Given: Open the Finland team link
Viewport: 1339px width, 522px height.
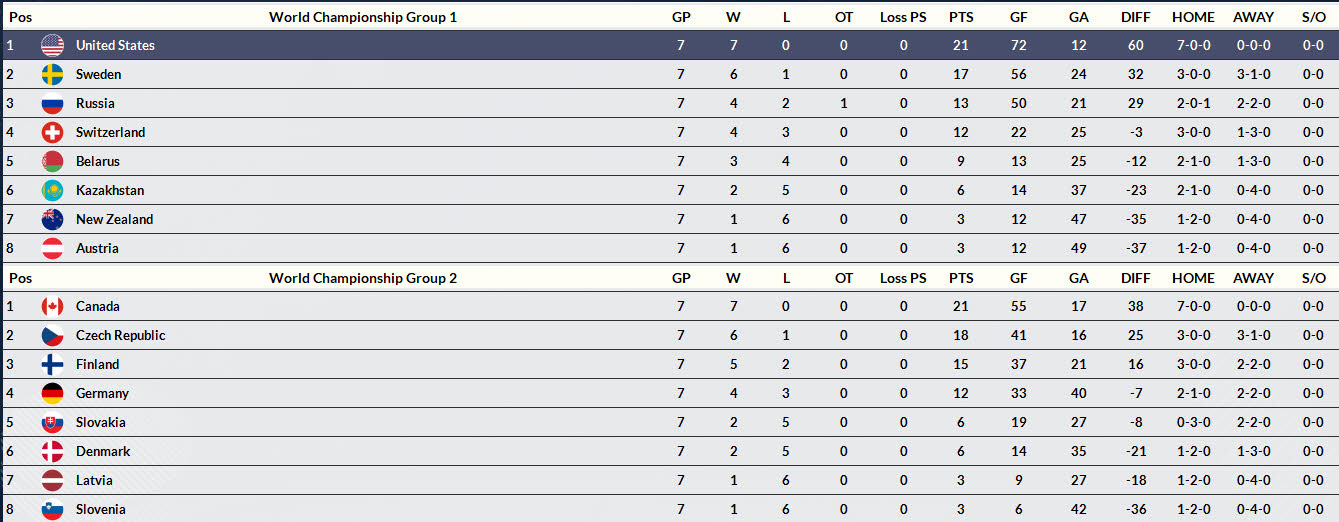Looking at the screenshot, I should (97, 364).
